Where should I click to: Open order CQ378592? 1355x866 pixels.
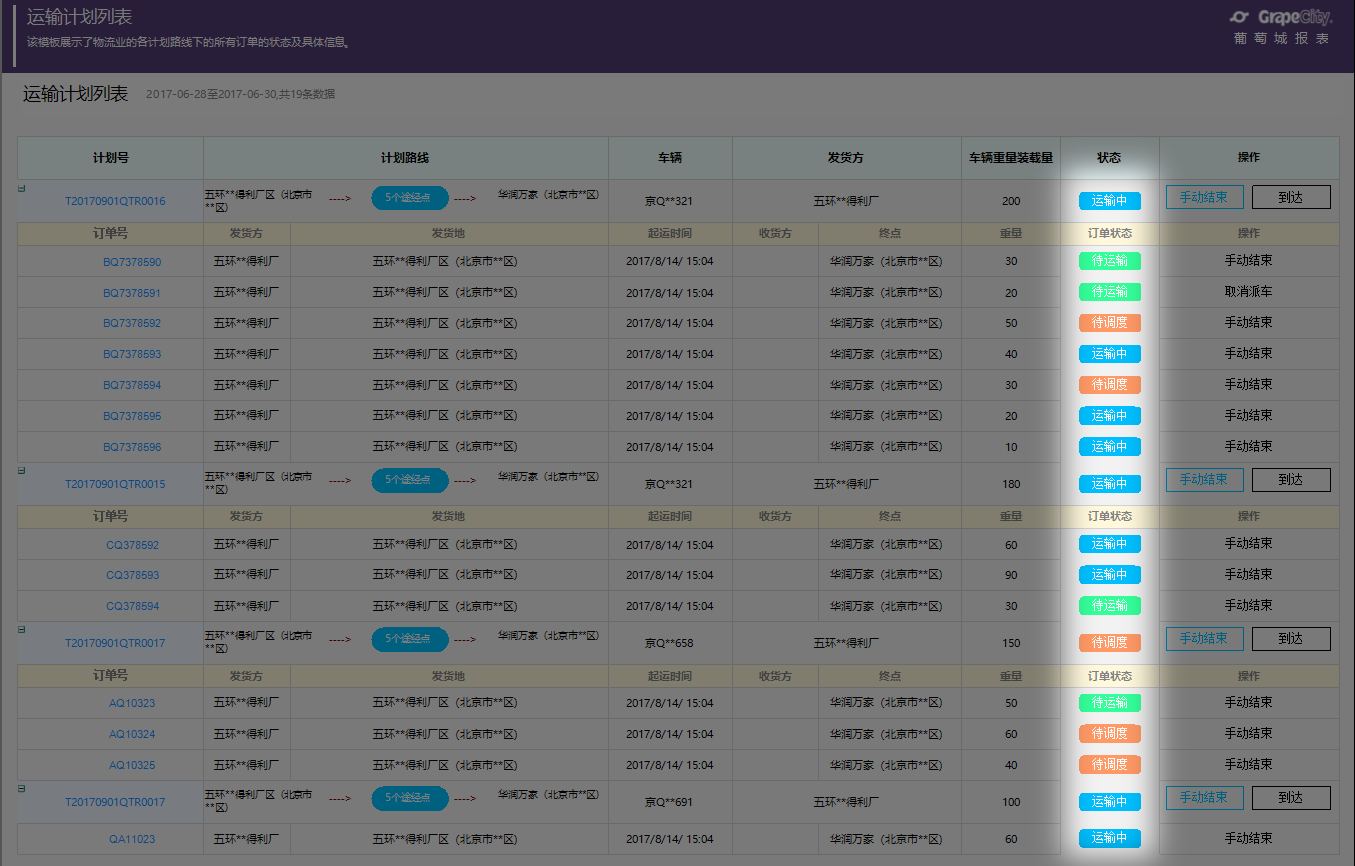click(132, 546)
